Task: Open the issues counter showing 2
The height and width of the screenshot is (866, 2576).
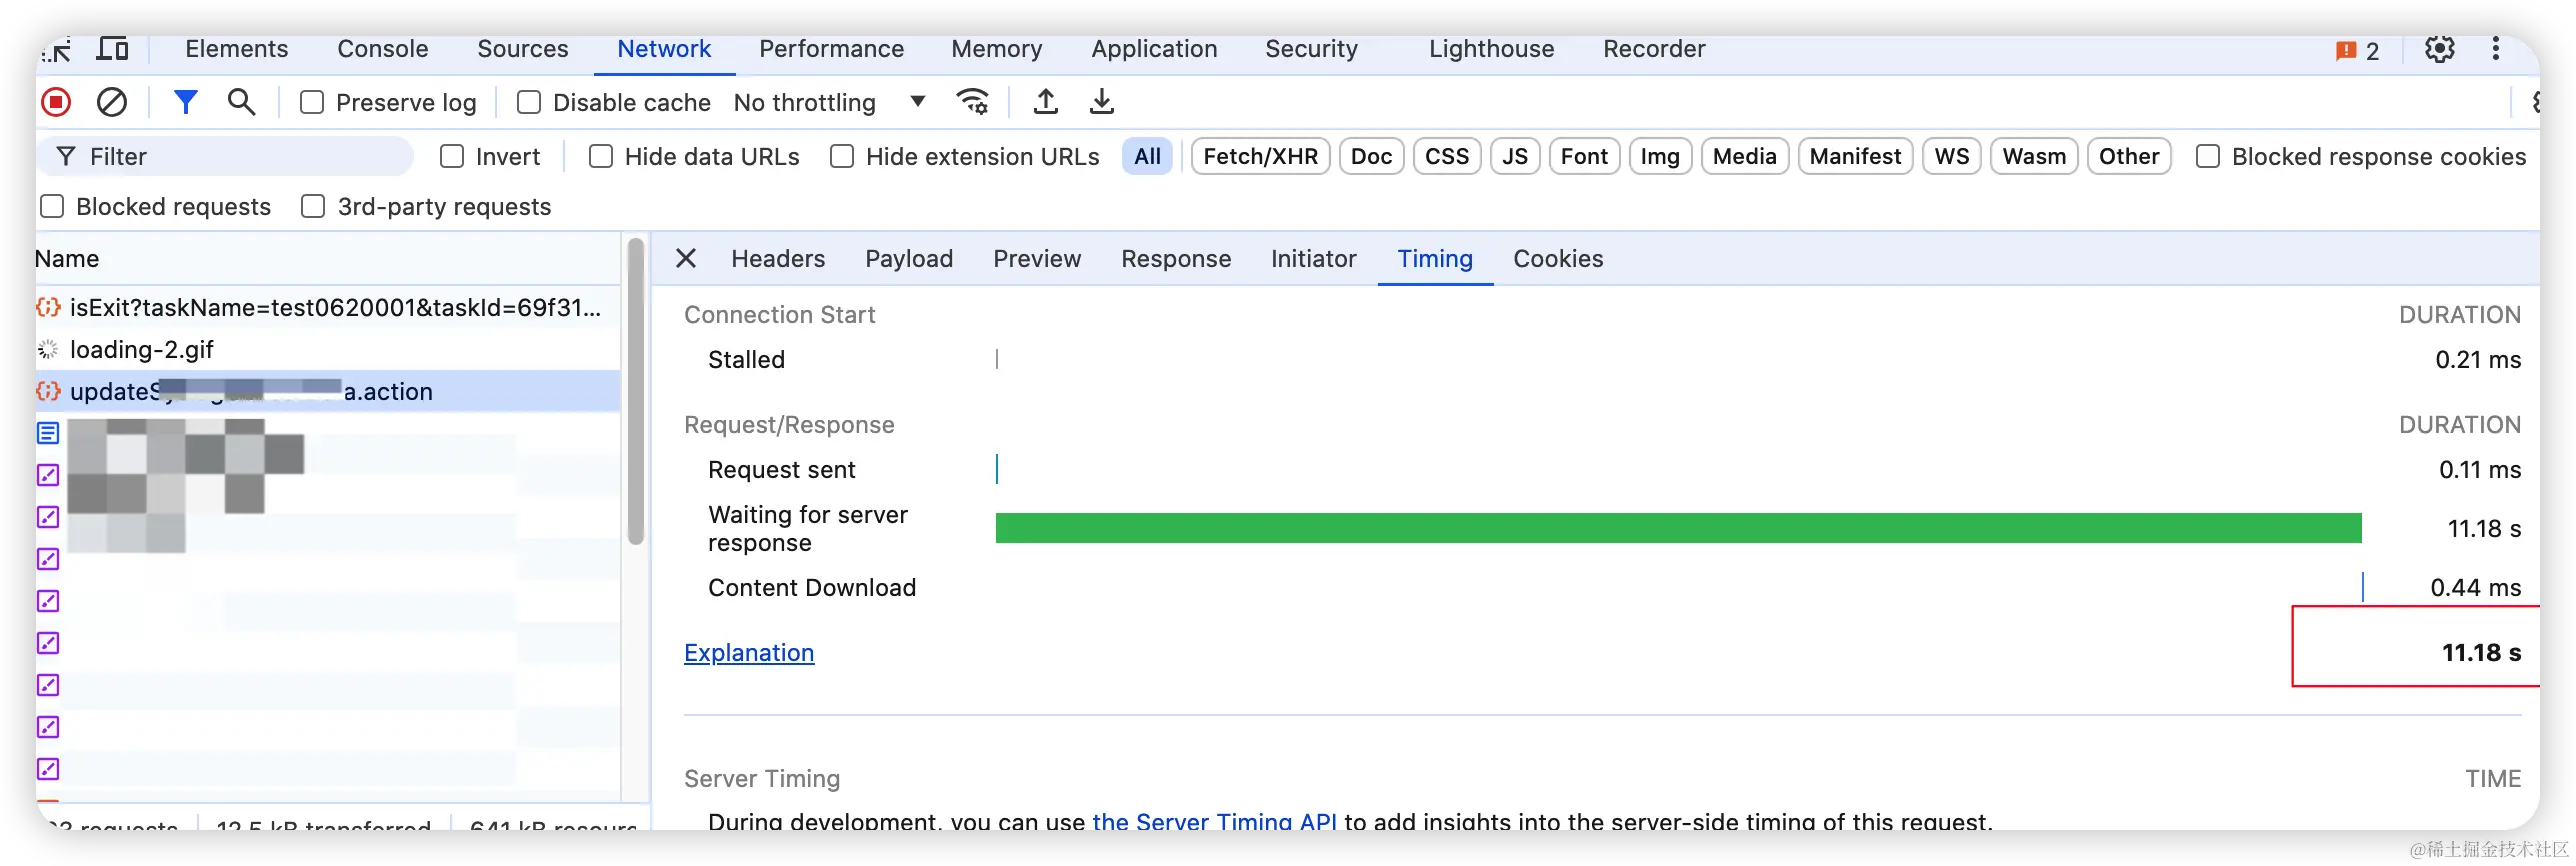Action: point(2357,51)
